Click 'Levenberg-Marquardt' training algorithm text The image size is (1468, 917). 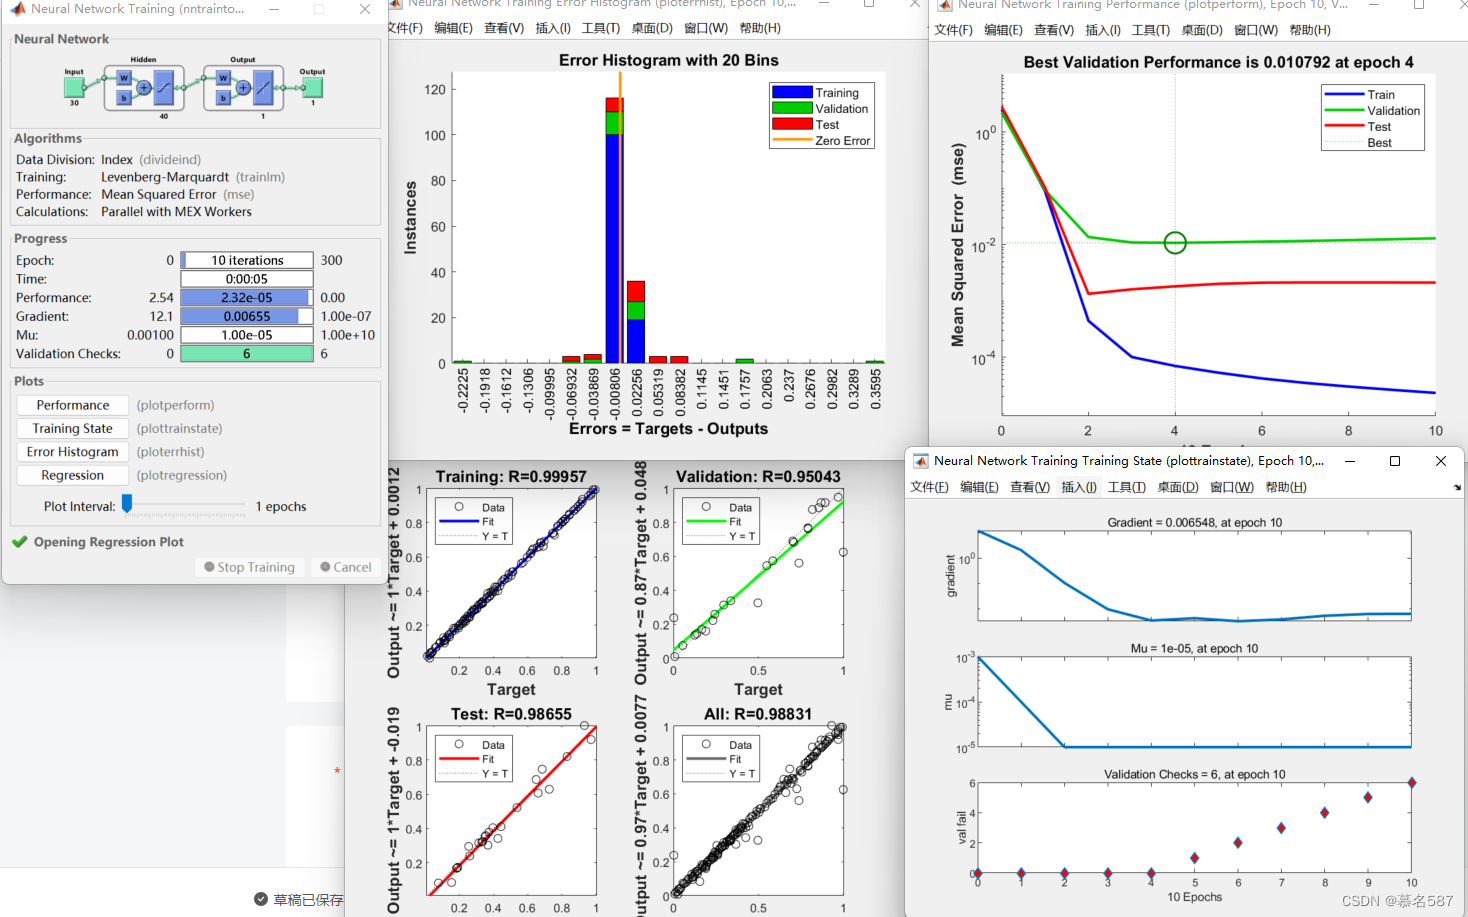165,177
